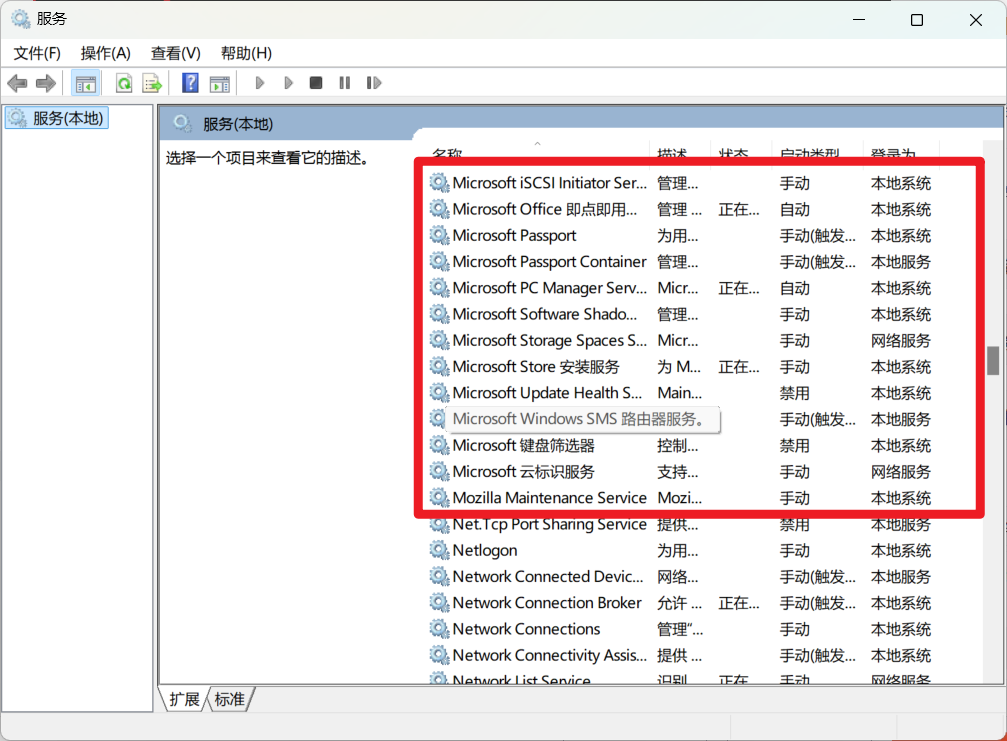
Task: Select Net.Tcp Port Sharing Service row
Action: (x=703, y=525)
